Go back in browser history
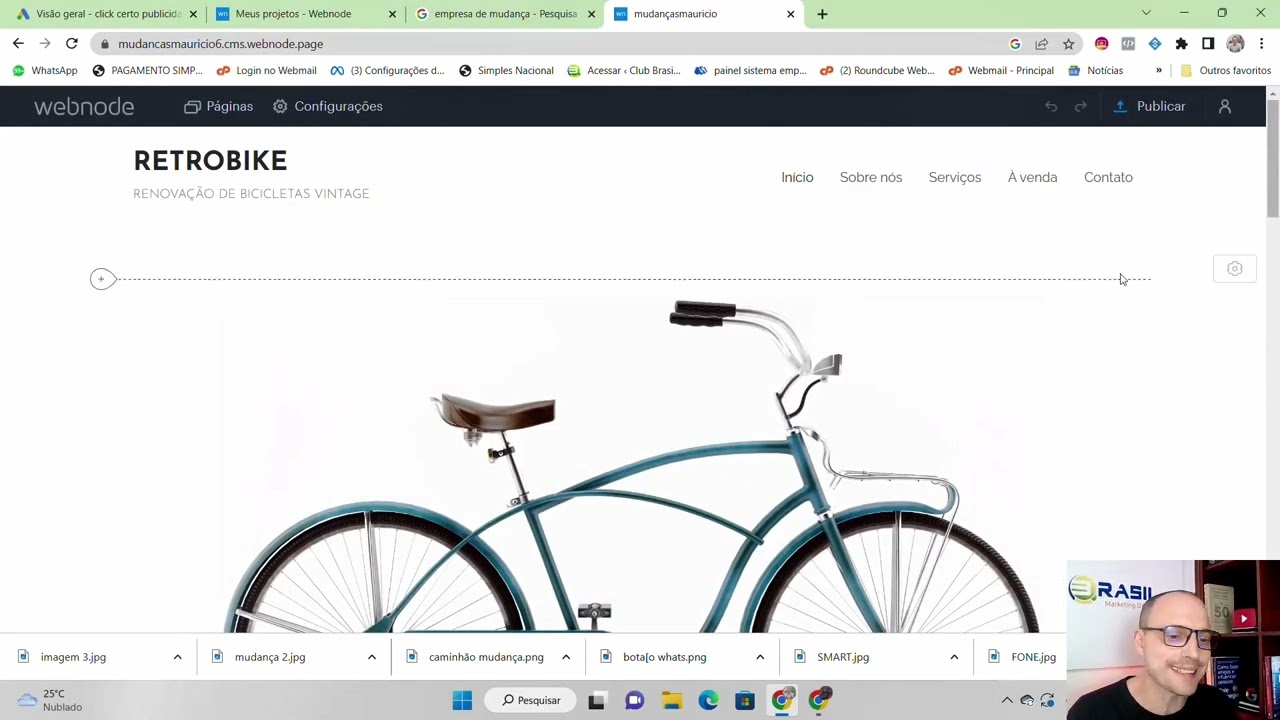The height and width of the screenshot is (720, 1280). pyautogui.click(x=18, y=44)
